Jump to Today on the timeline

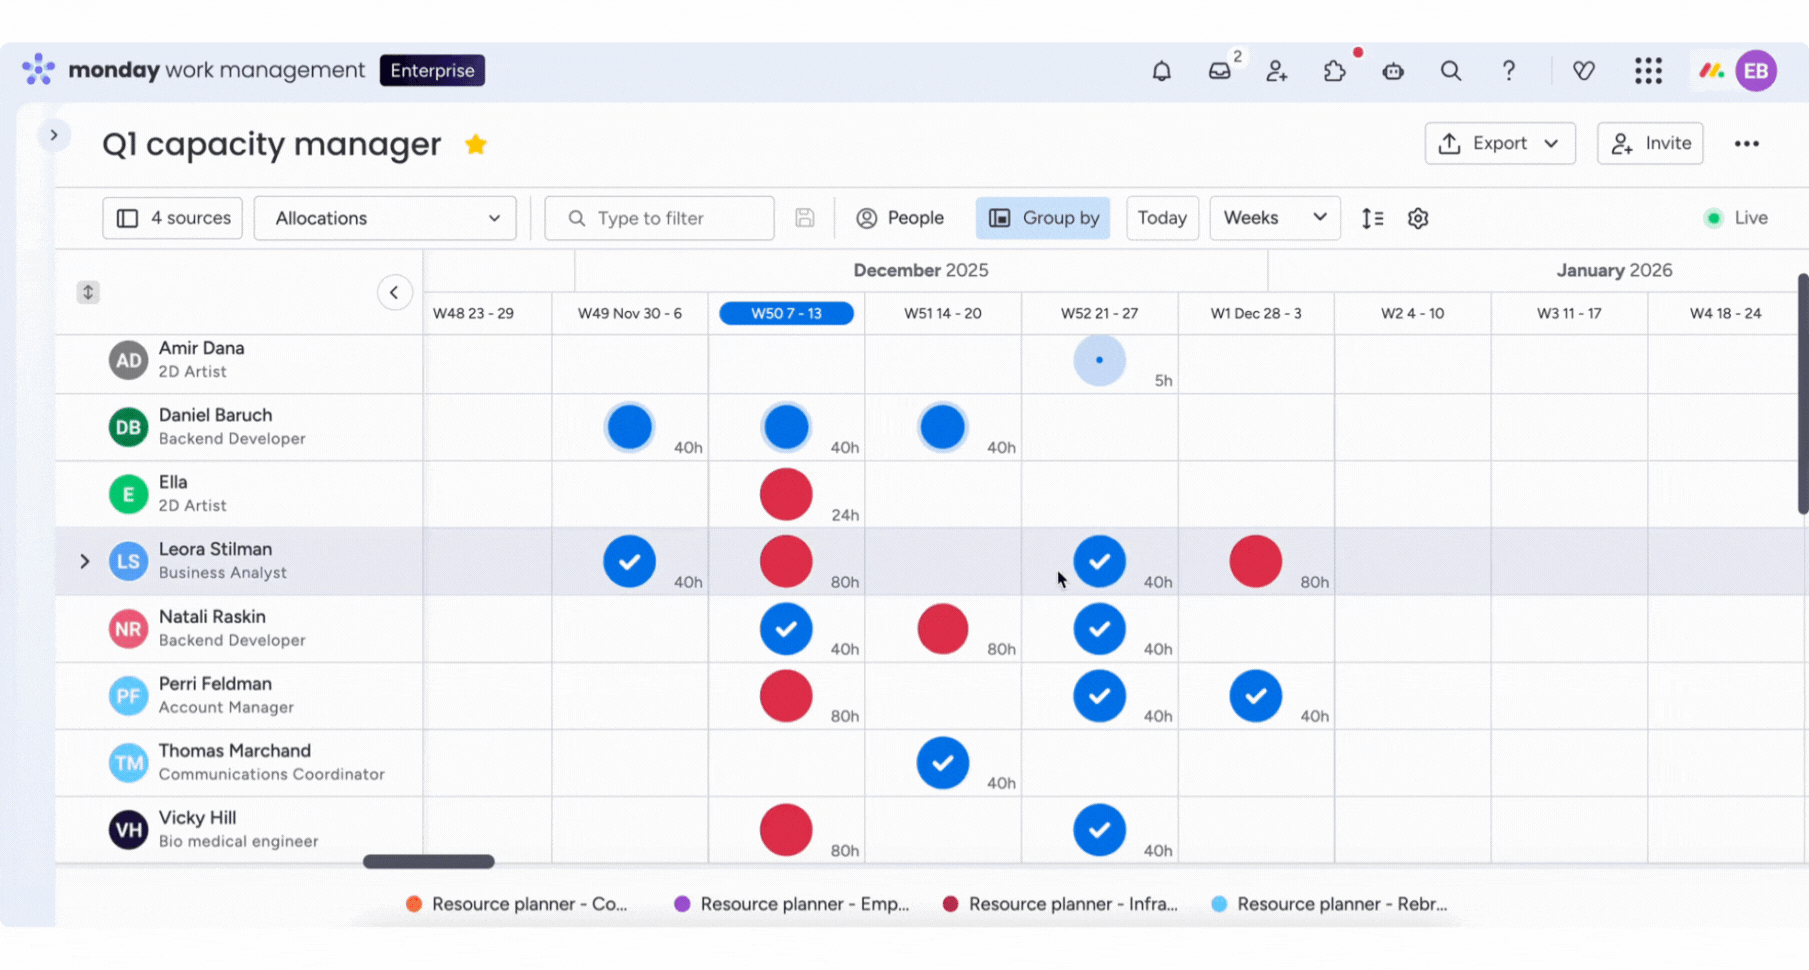(1162, 218)
